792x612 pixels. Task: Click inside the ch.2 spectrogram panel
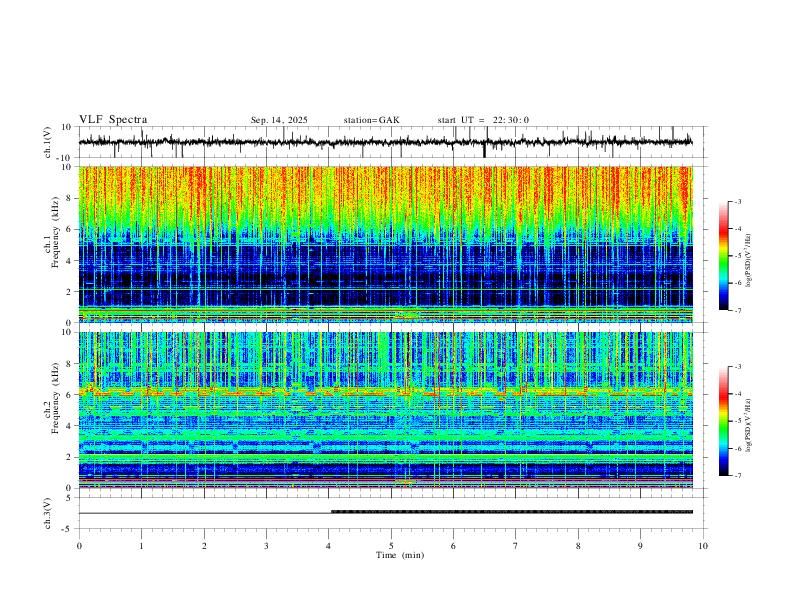click(386, 410)
